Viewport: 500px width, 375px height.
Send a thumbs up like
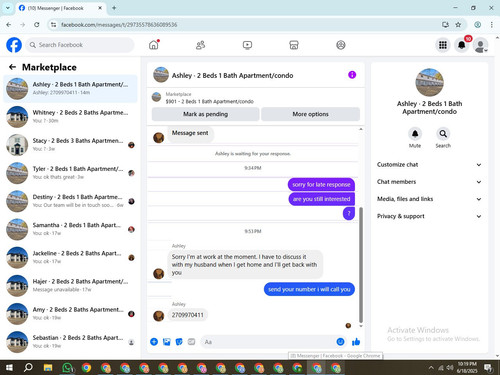point(356,342)
